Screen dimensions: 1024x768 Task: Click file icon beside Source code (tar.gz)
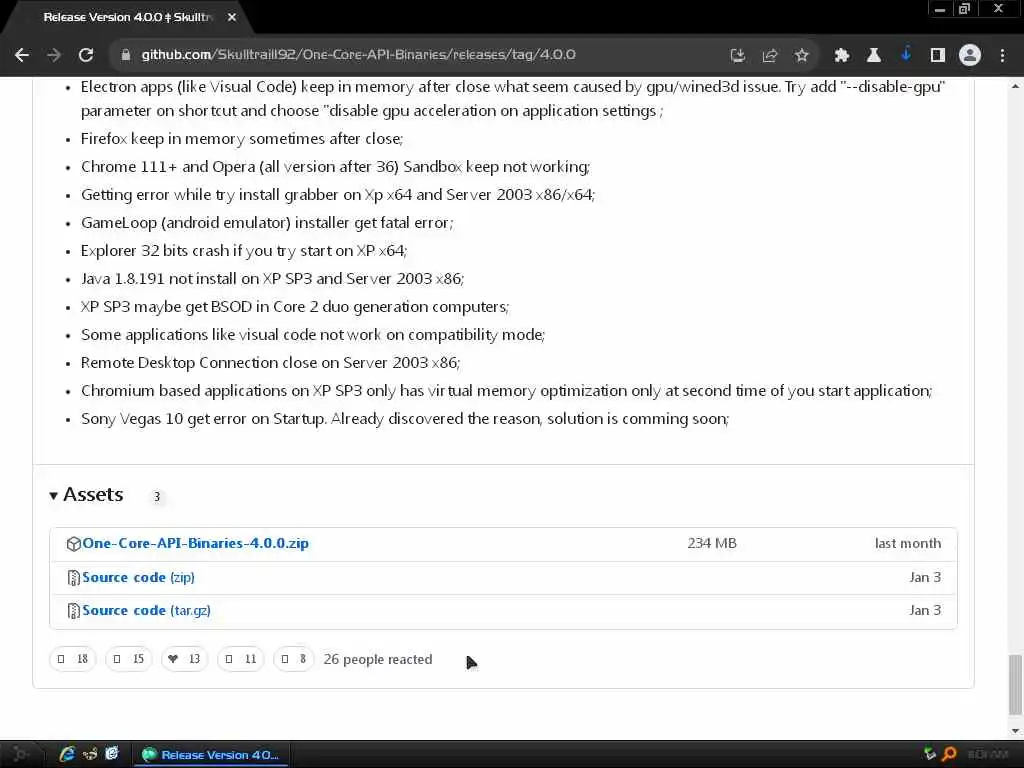click(x=74, y=611)
